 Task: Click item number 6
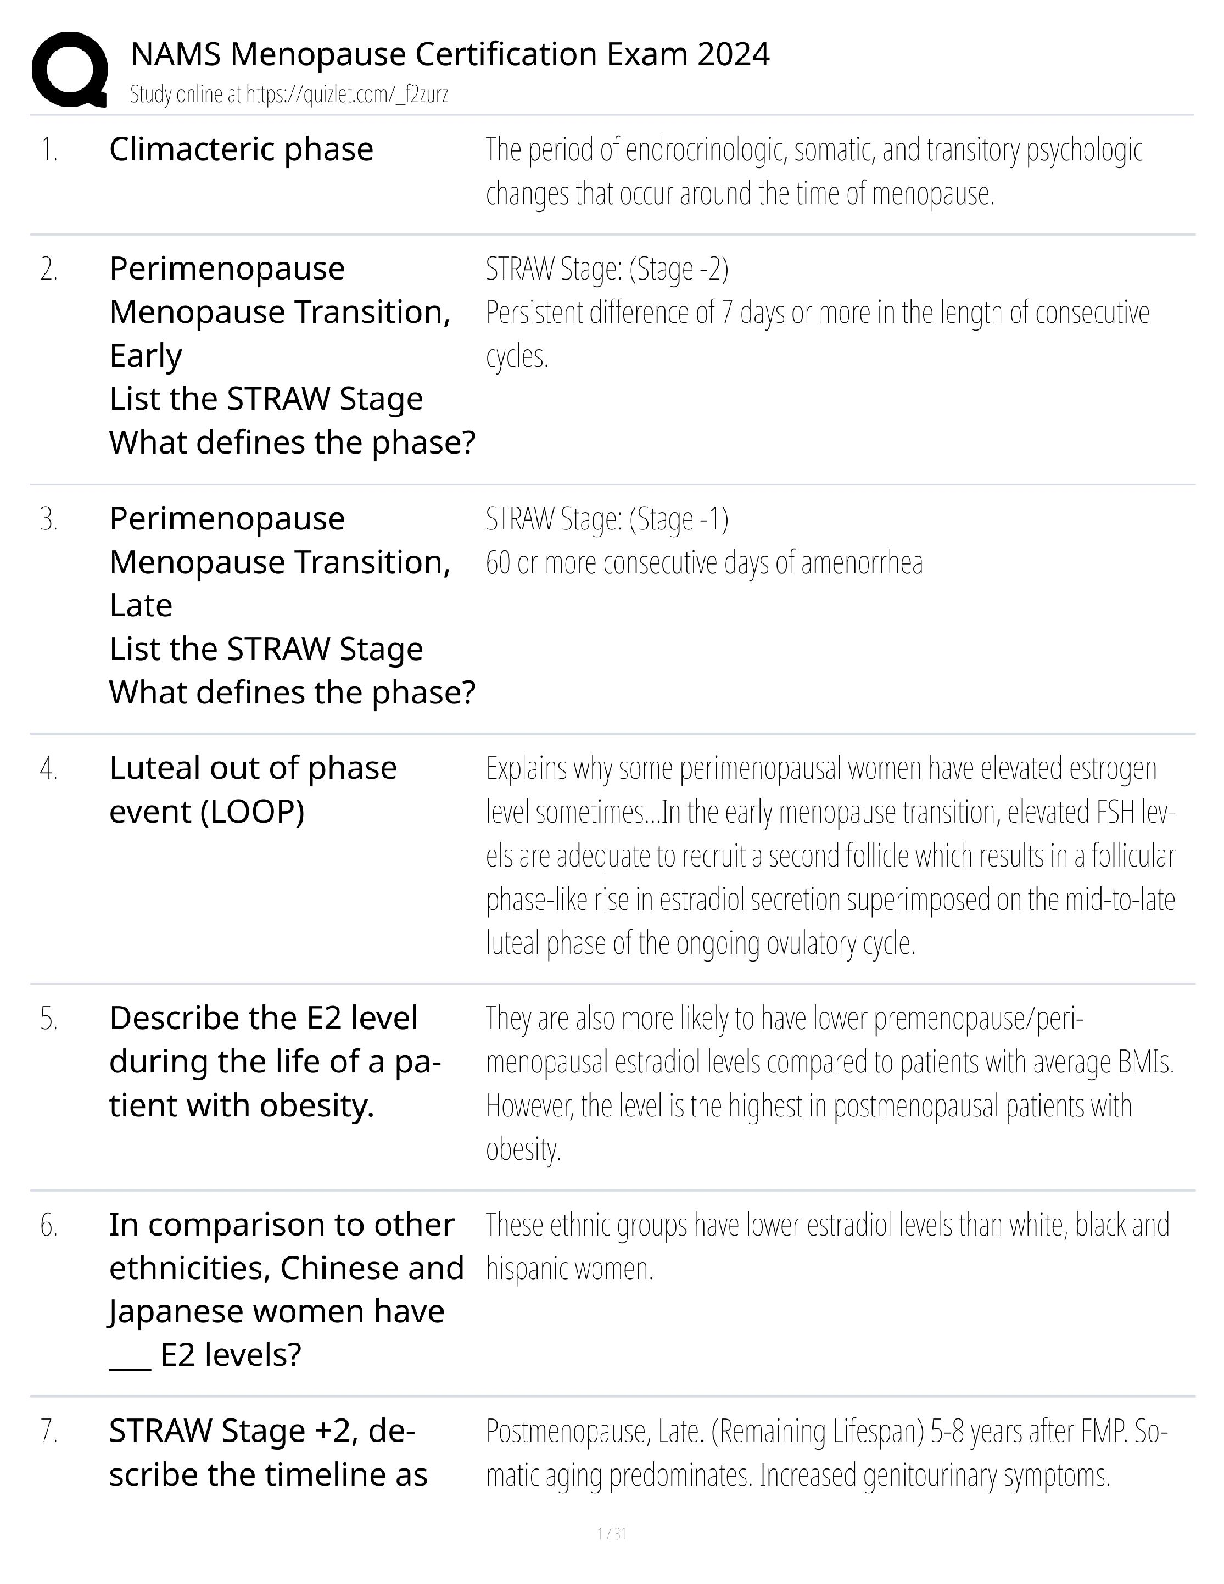coord(49,1226)
